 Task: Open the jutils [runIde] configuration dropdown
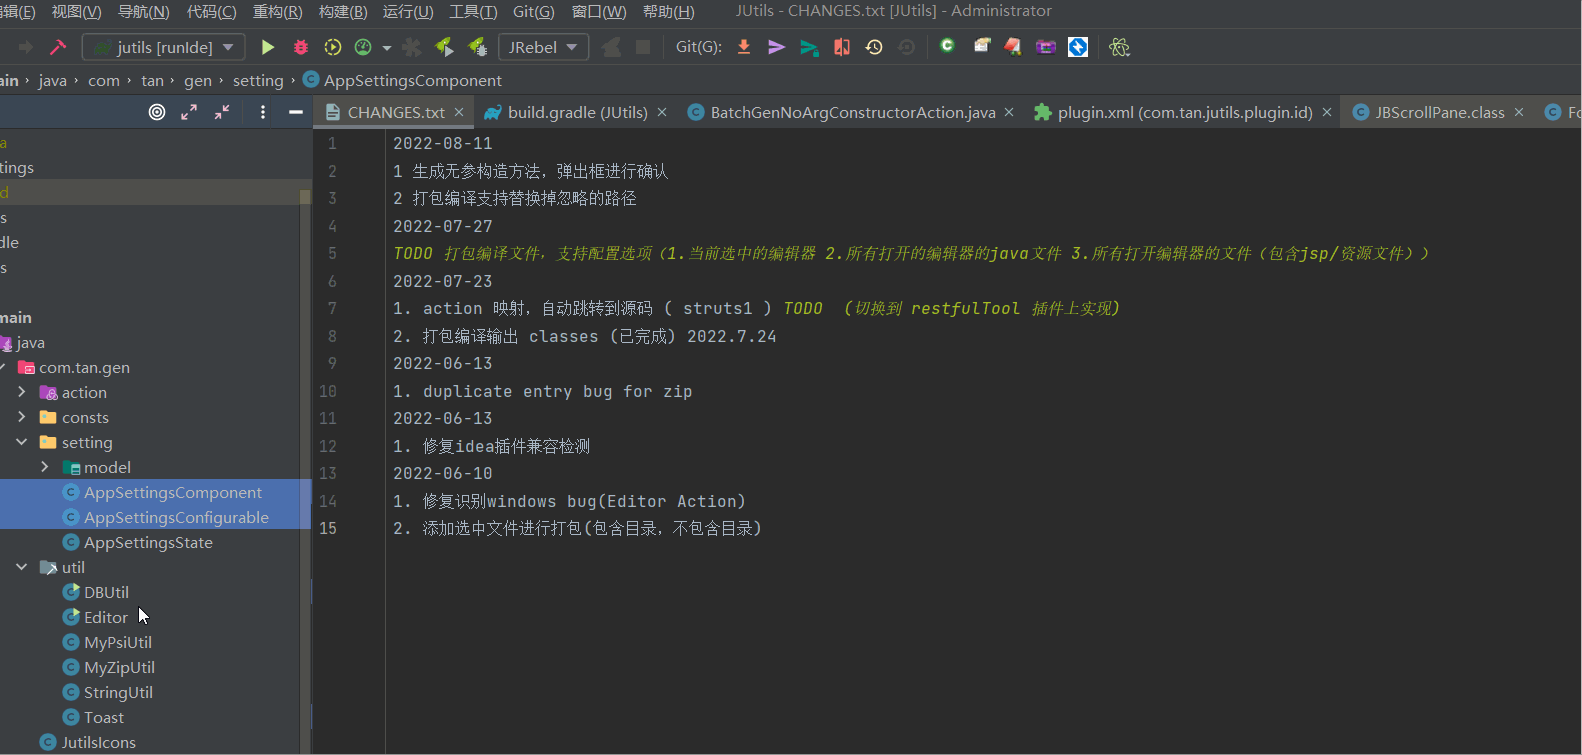164,47
